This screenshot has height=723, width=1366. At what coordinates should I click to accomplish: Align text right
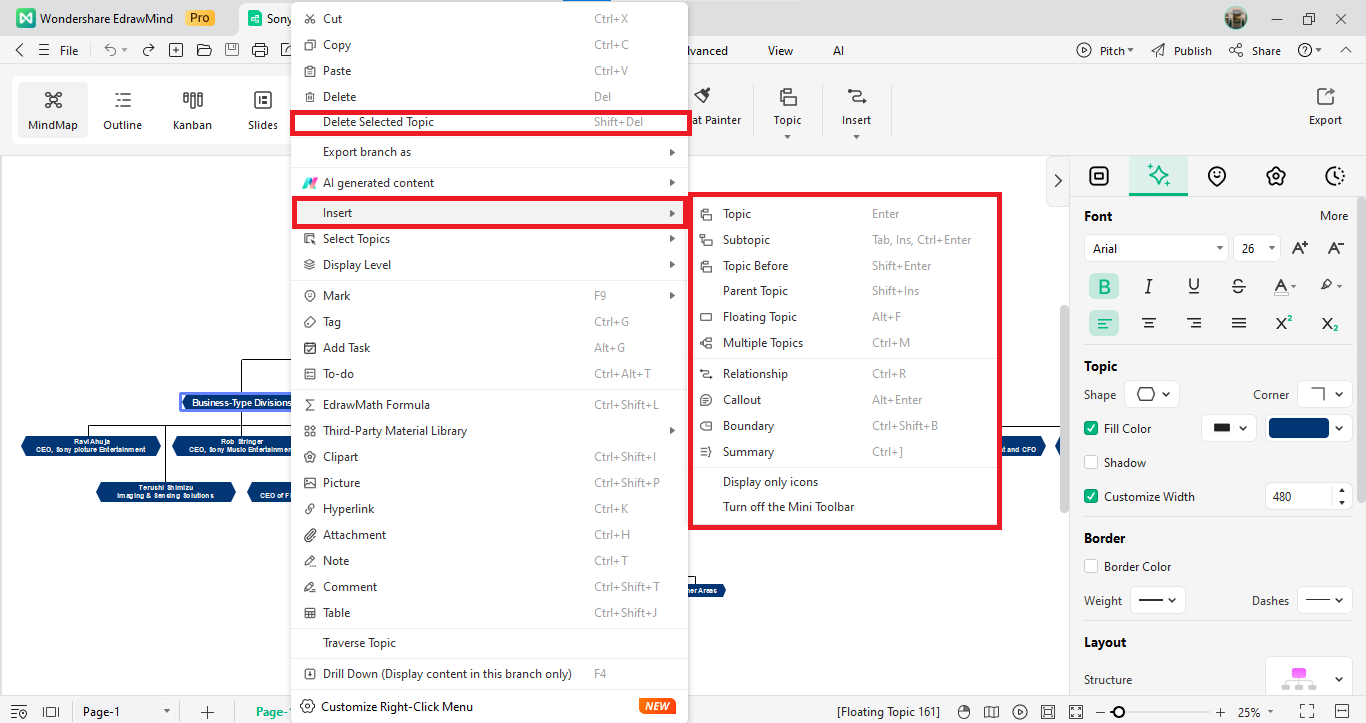[x=1194, y=323]
